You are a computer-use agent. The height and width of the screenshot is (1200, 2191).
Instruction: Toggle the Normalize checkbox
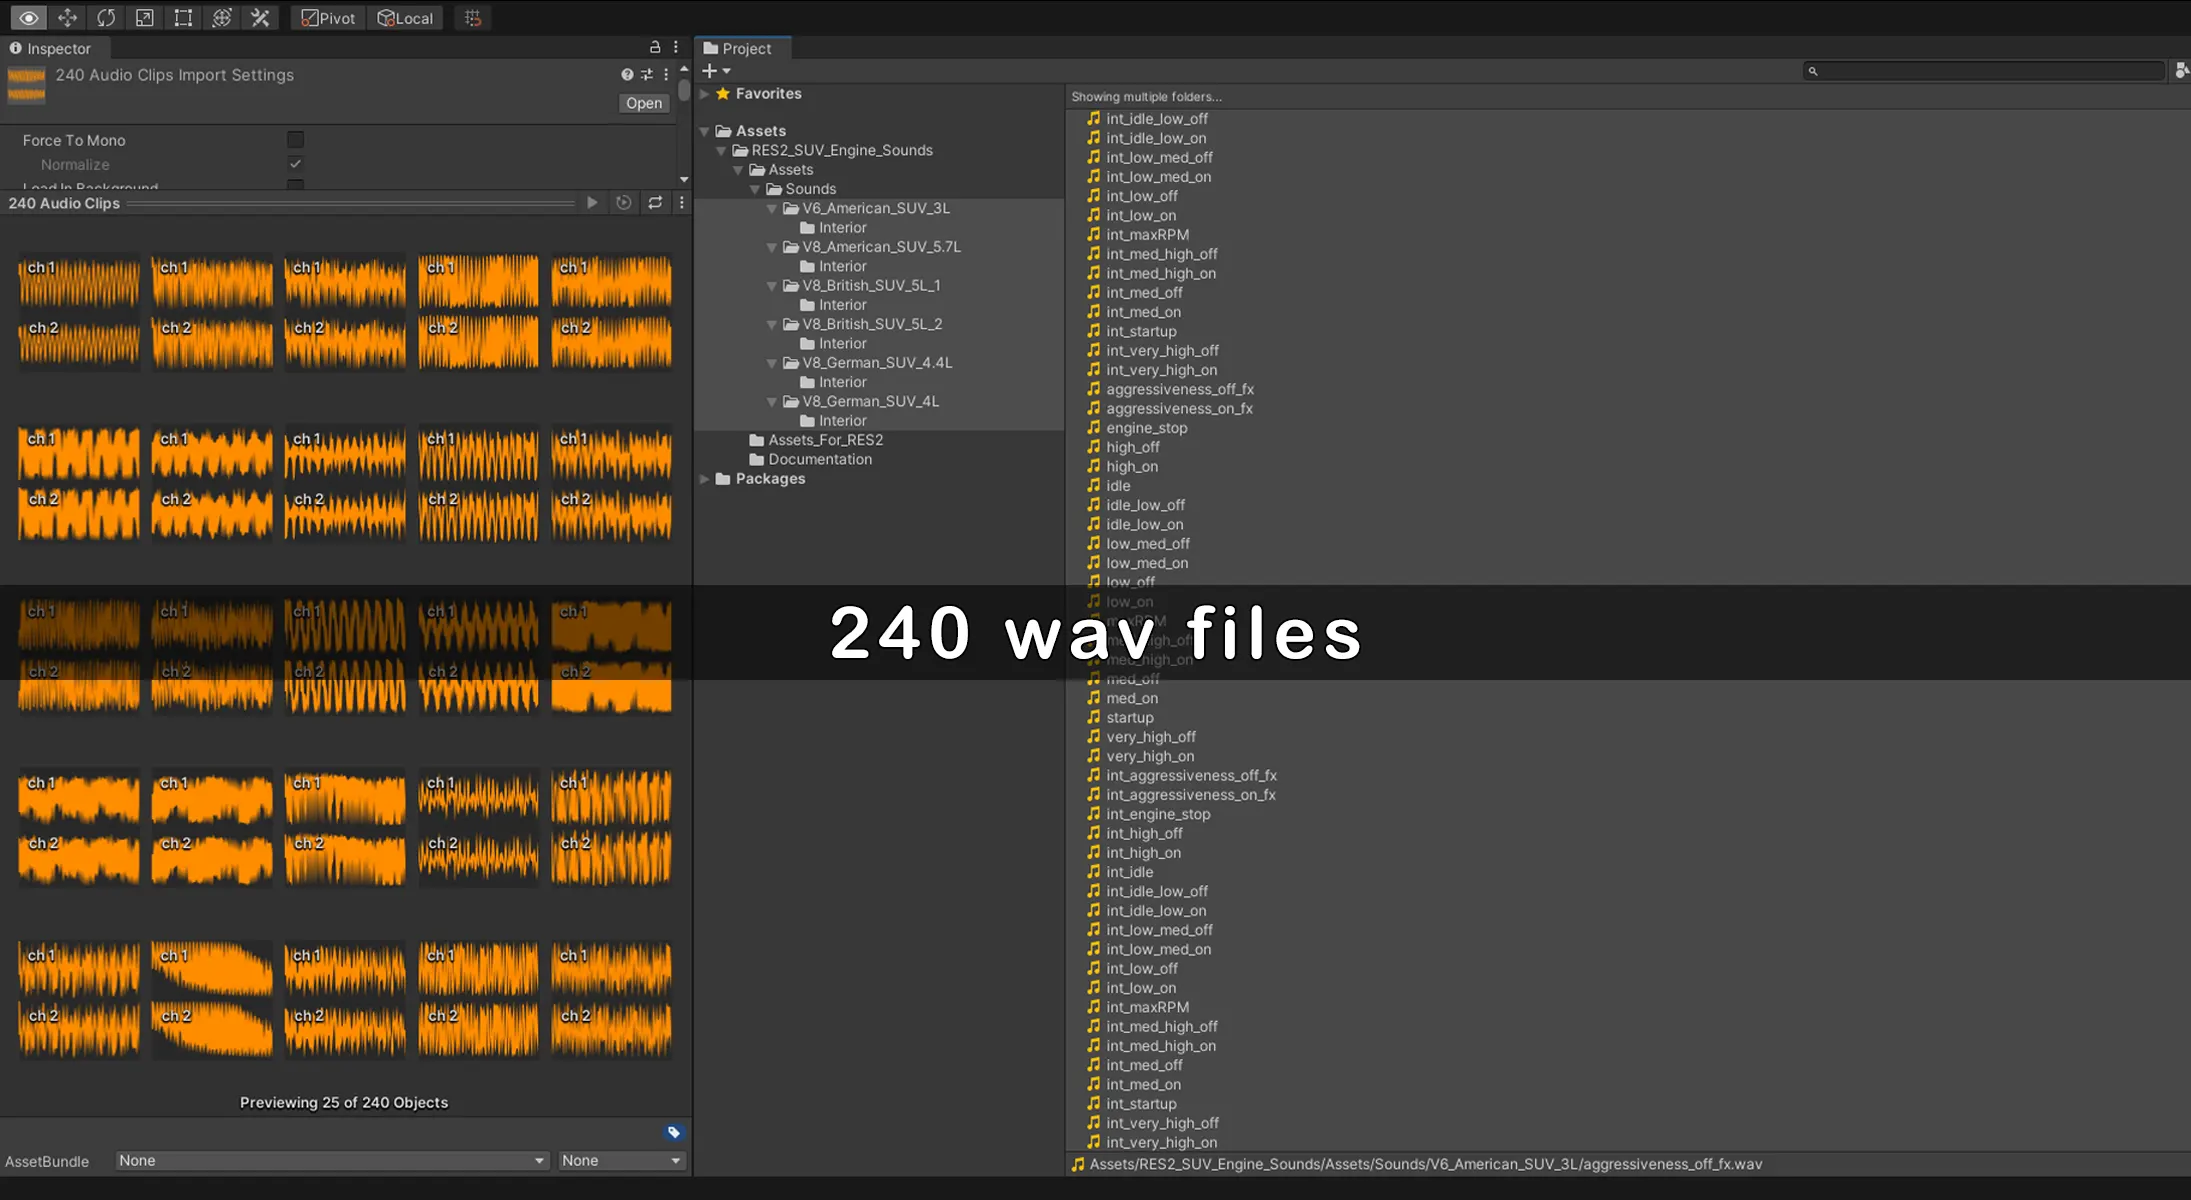pyautogui.click(x=295, y=164)
